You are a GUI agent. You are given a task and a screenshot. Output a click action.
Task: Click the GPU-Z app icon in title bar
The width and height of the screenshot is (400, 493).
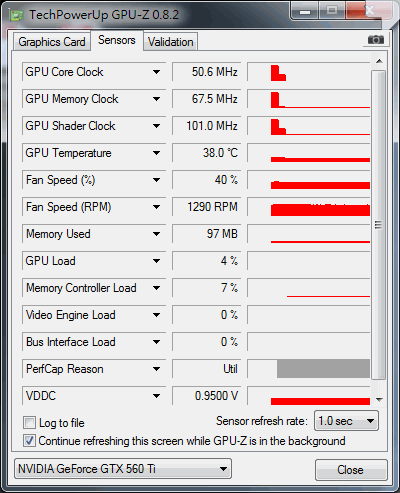click(x=16, y=15)
